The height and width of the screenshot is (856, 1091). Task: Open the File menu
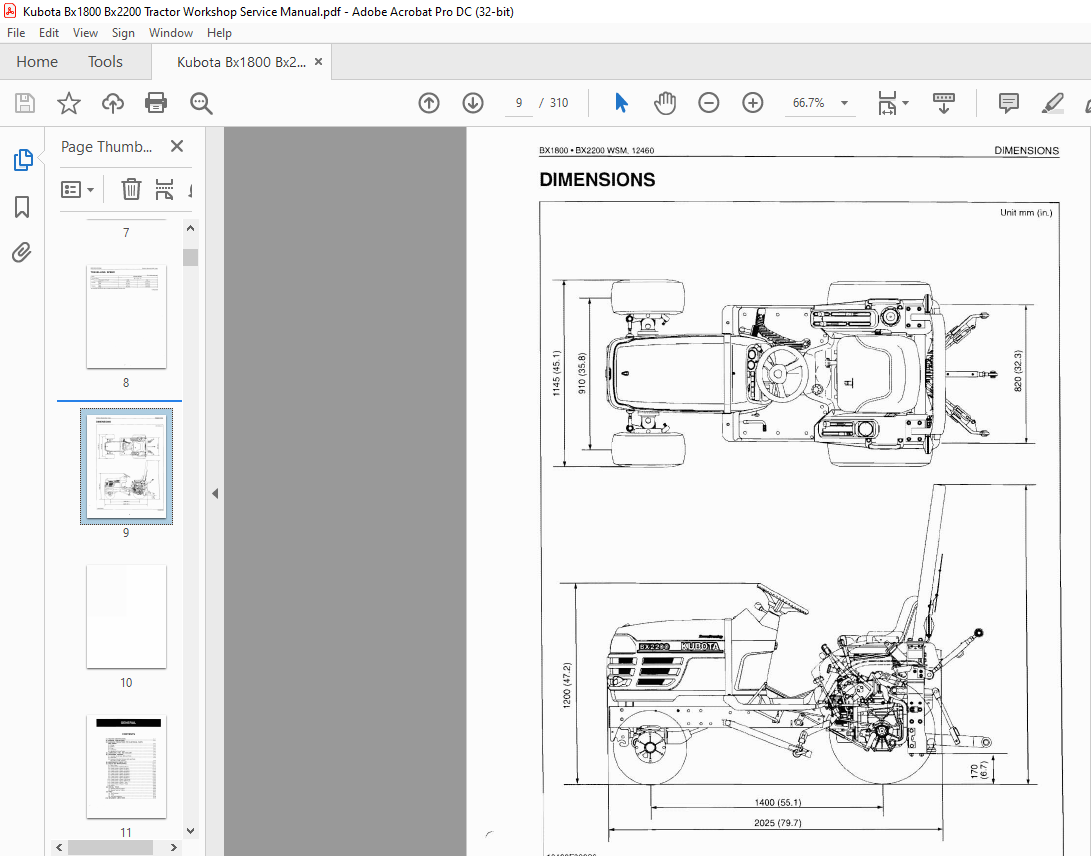(16, 33)
